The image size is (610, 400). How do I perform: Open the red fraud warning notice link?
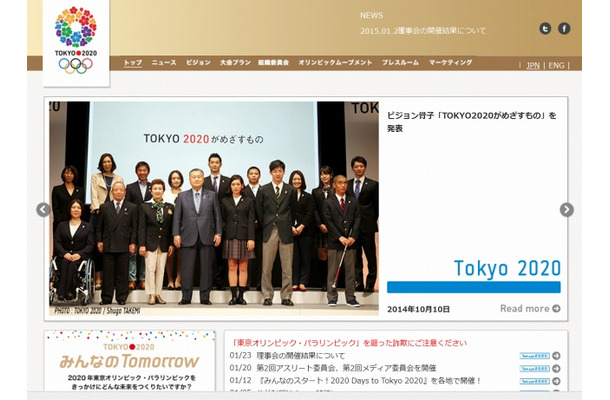coord(349,343)
